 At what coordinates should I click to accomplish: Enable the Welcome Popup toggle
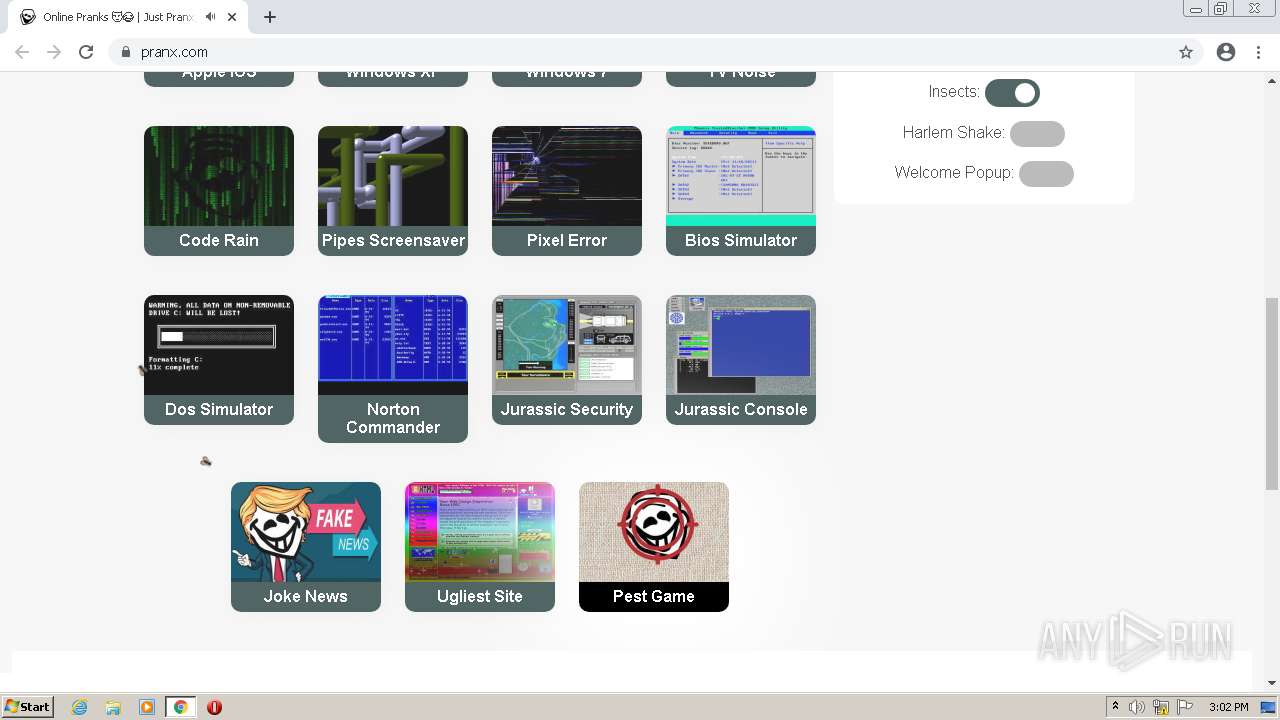1046,174
